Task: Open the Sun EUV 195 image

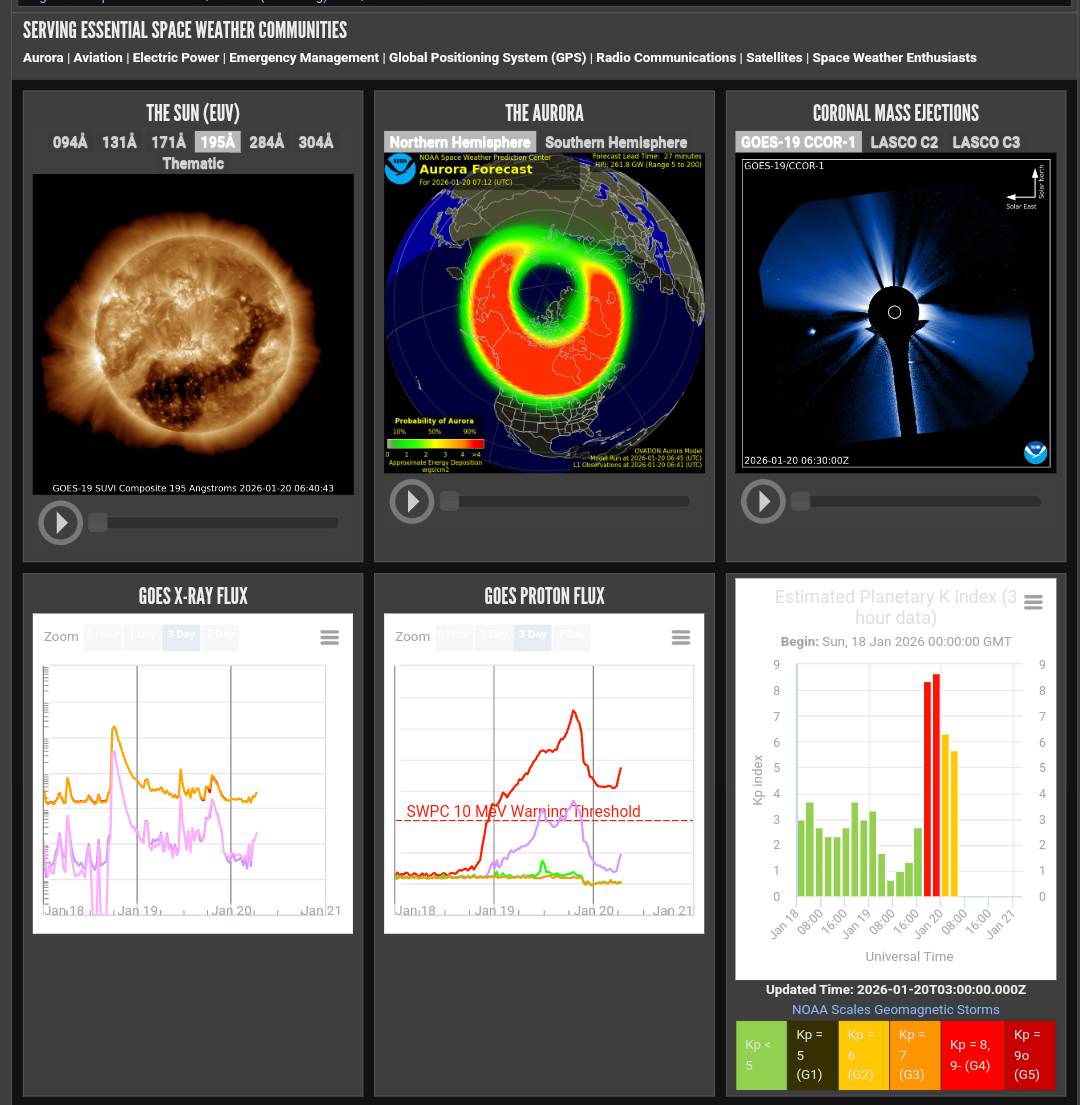Action: (193, 334)
